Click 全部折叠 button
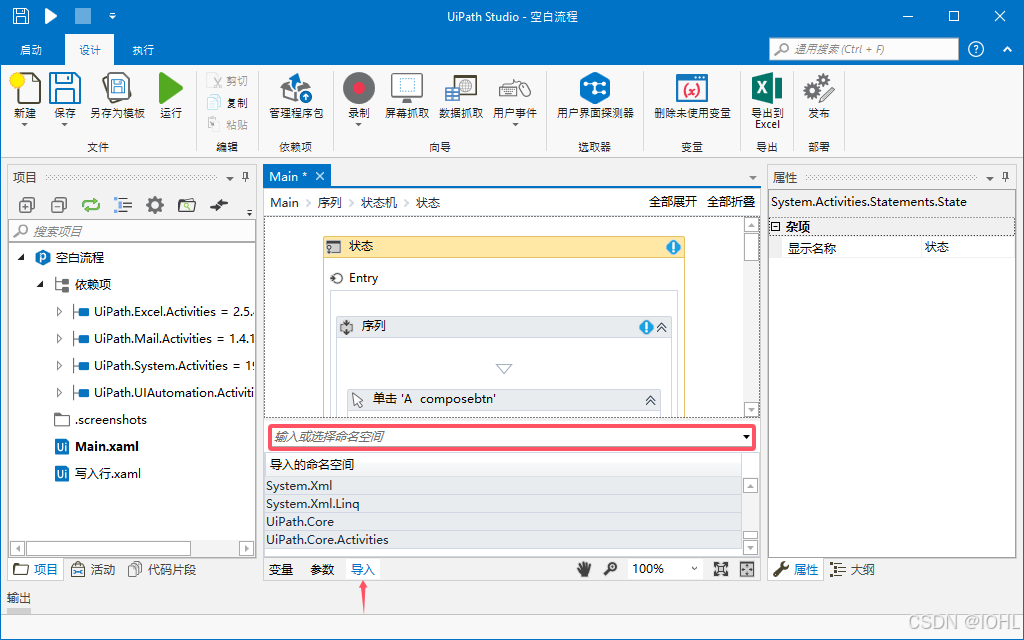The height and width of the screenshot is (640, 1024). point(731,202)
